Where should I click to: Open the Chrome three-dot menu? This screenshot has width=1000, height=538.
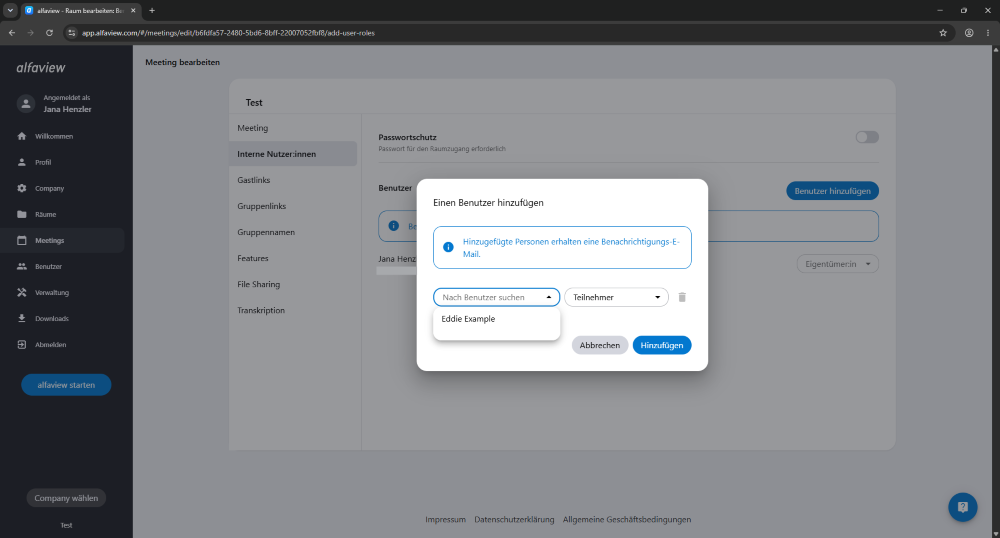(988, 33)
